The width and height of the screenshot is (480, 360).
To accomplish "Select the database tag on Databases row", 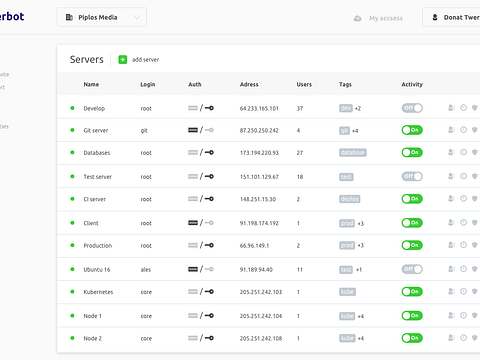I will (x=353, y=153).
